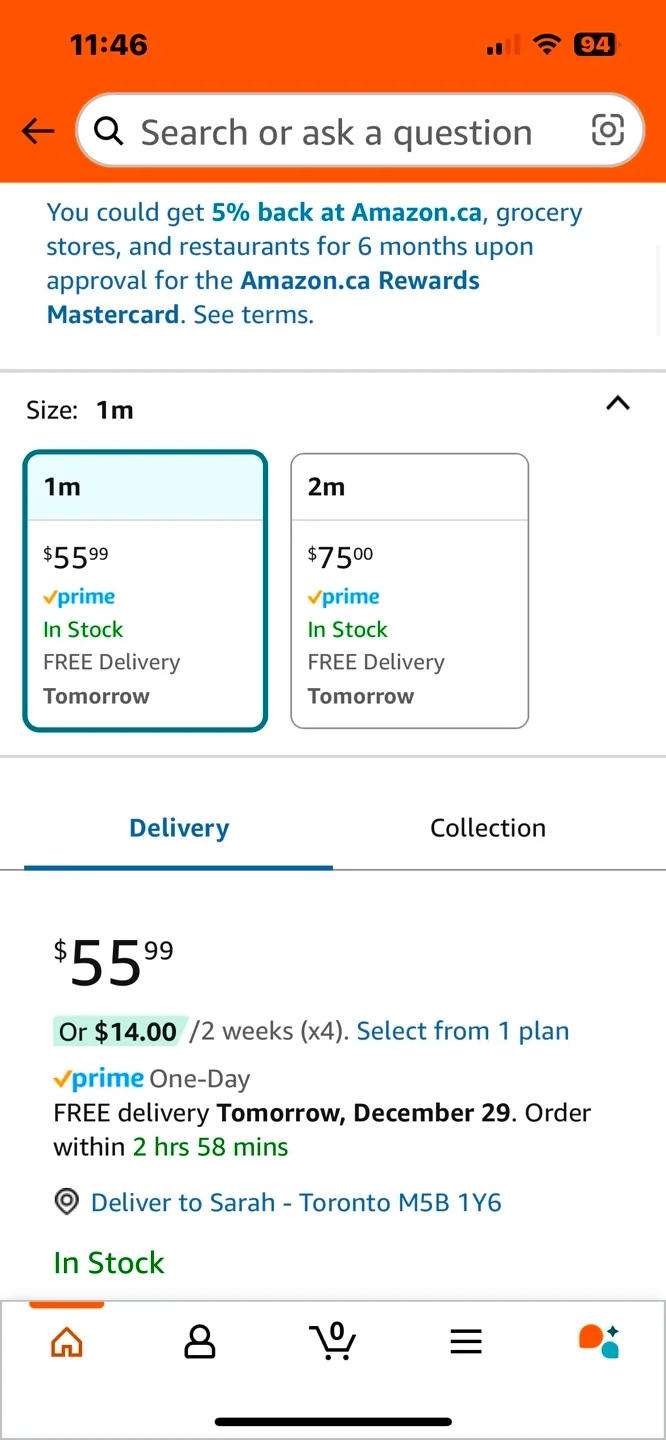This screenshot has width=666, height=1440.
Task: Select the 2m size option
Action: click(x=409, y=591)
